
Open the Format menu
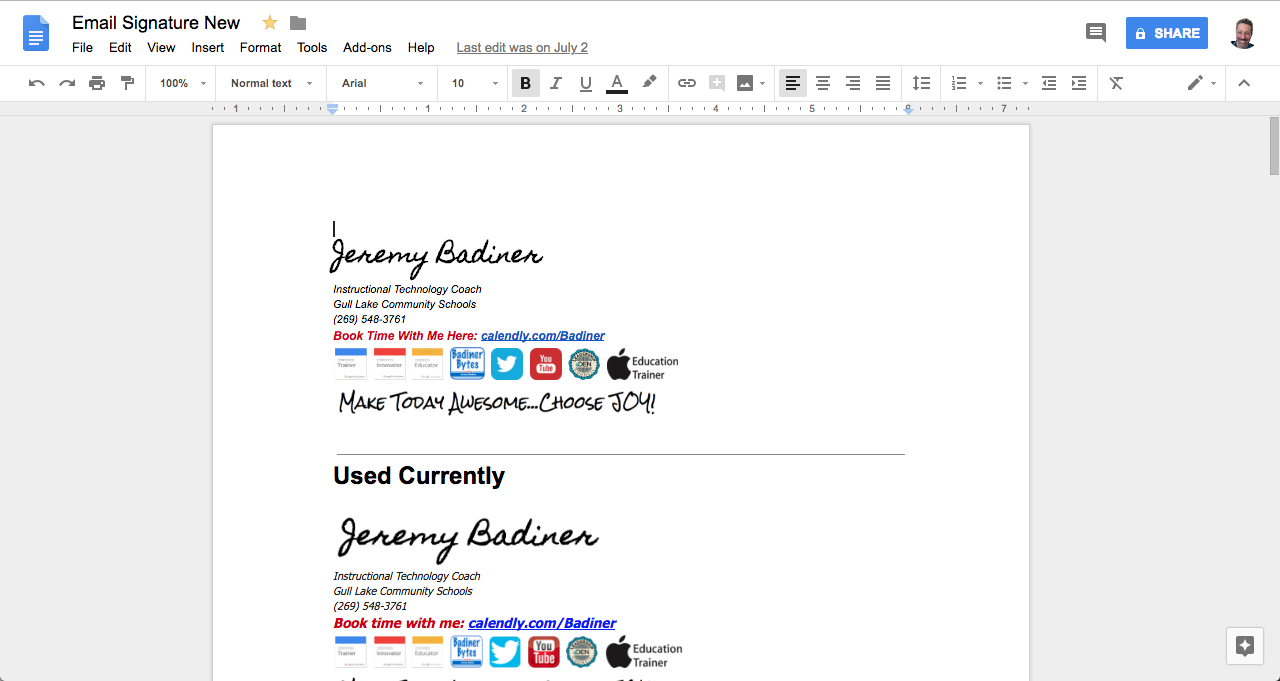tap(260, 47)
